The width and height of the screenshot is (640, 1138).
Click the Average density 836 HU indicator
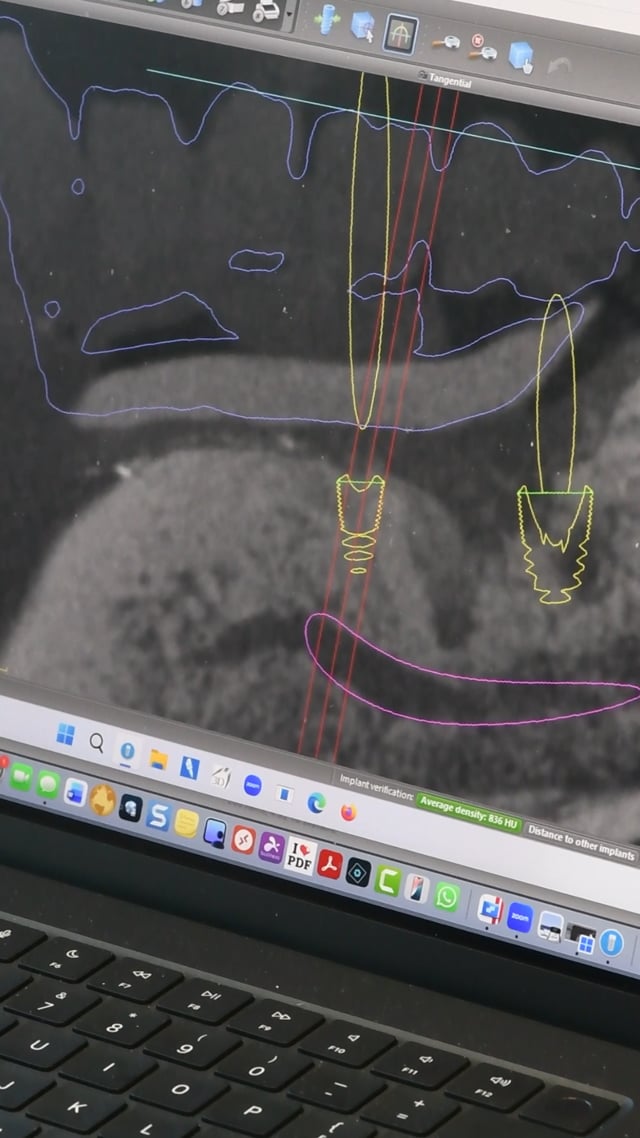tap(469, 814)
